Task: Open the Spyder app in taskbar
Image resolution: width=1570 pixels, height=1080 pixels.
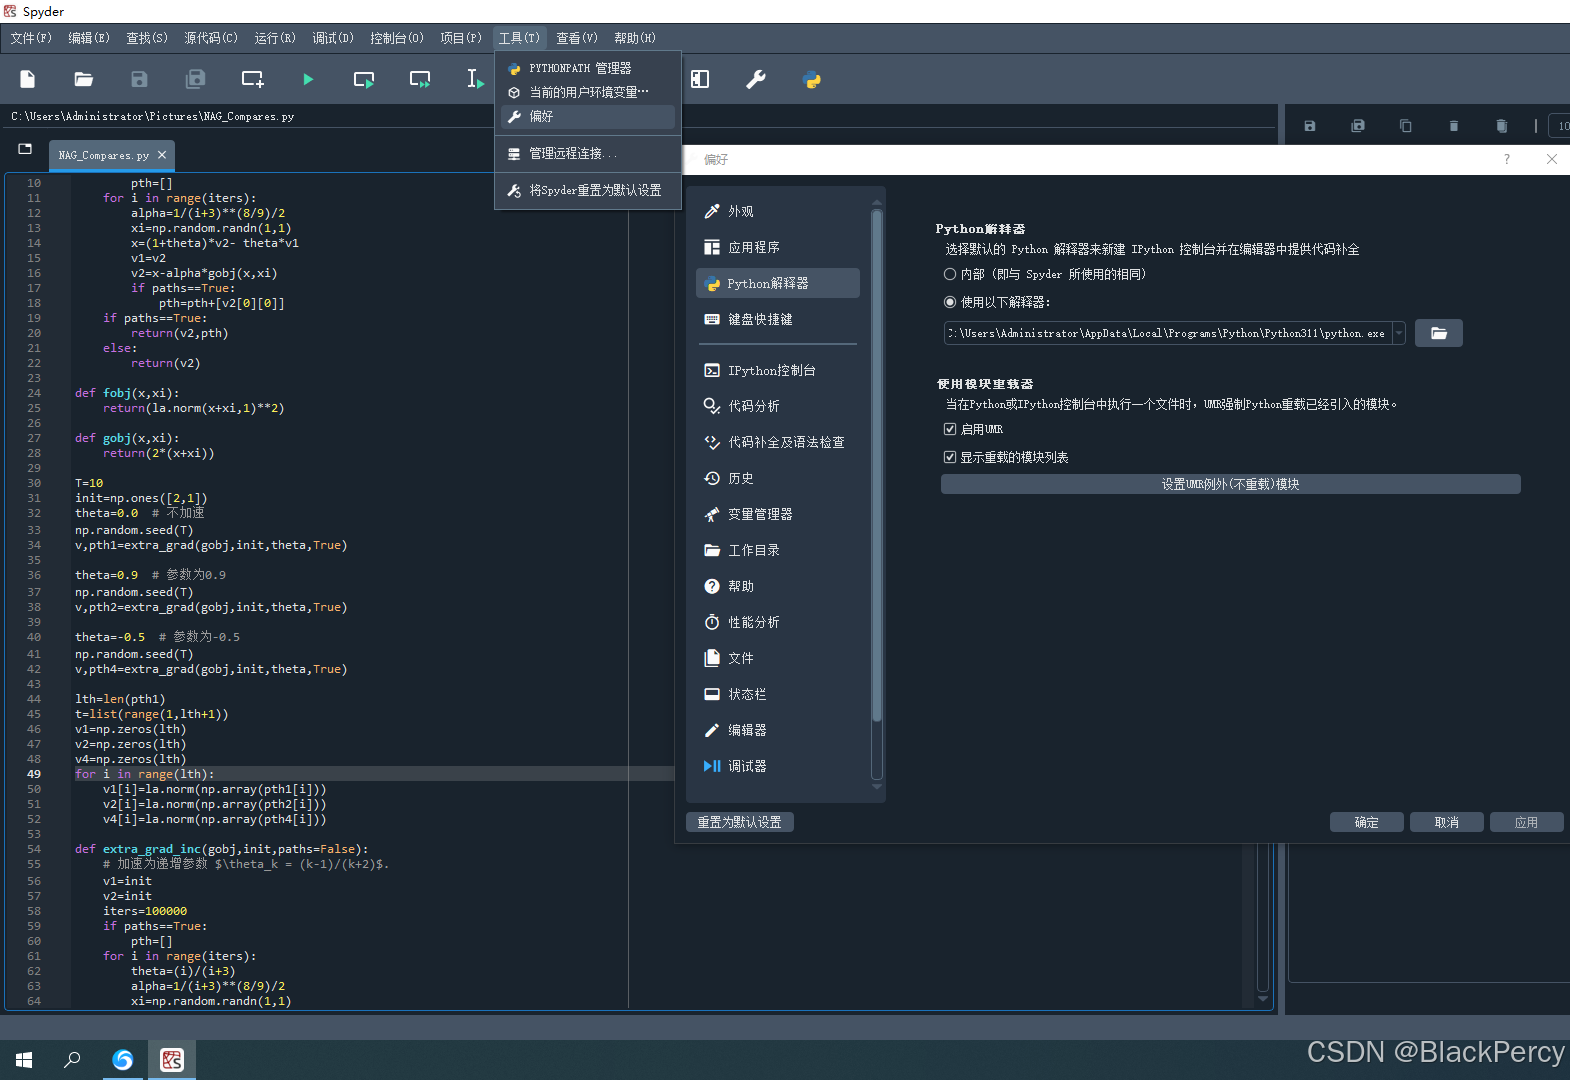Action: (172, 1060)
